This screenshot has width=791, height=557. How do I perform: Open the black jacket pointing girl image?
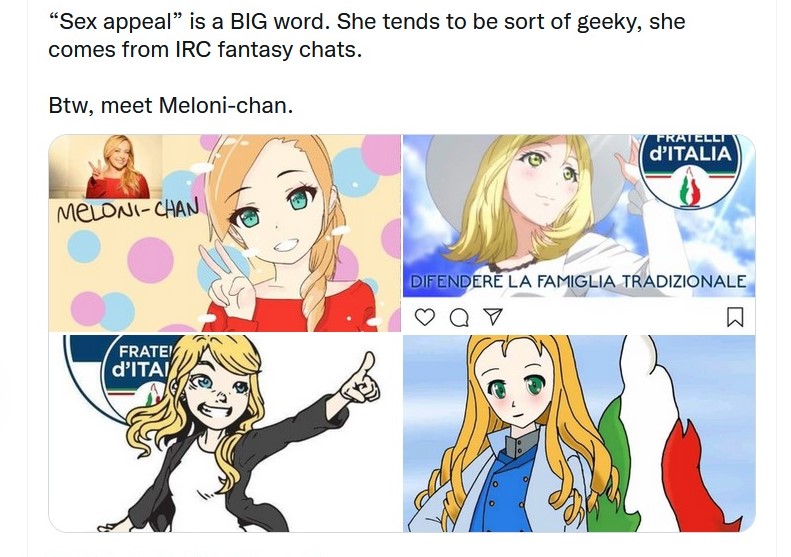224,433
